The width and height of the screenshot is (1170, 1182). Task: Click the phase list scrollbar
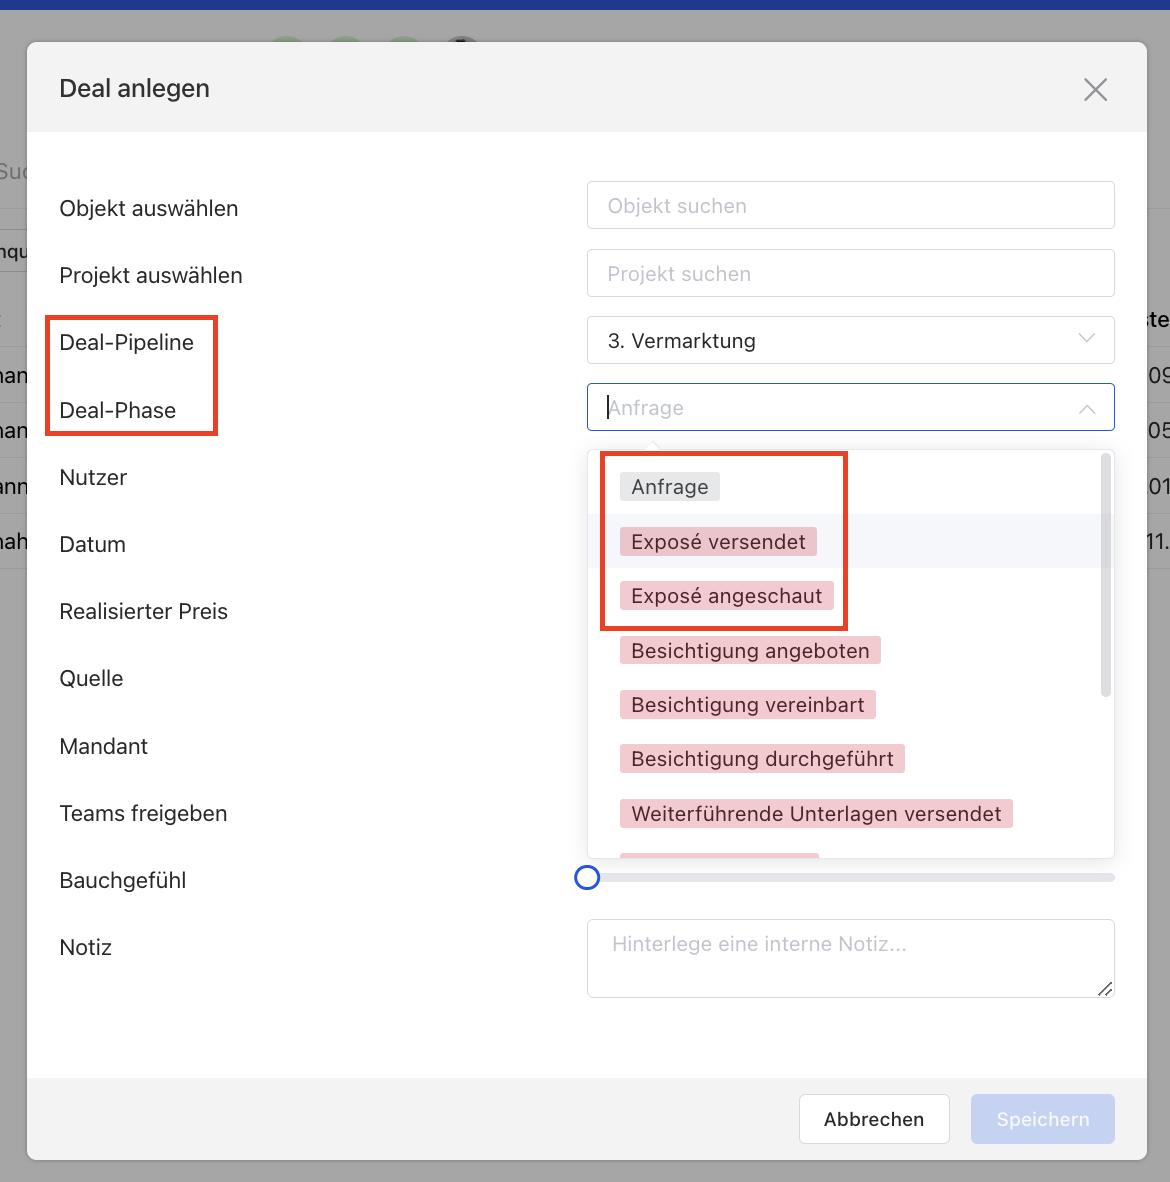click(x=1105, y=575)
